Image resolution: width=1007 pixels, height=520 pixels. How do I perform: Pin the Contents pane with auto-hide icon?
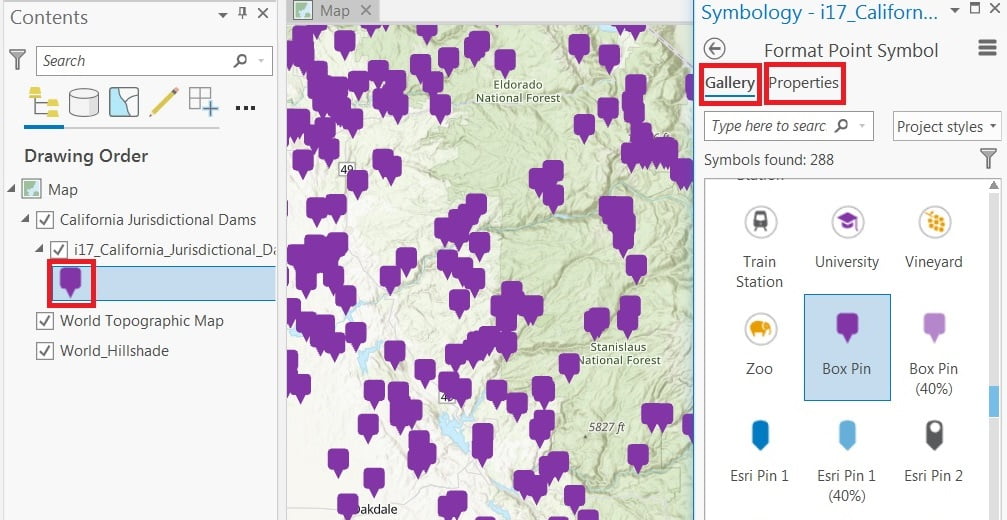[x=242, y=13]
